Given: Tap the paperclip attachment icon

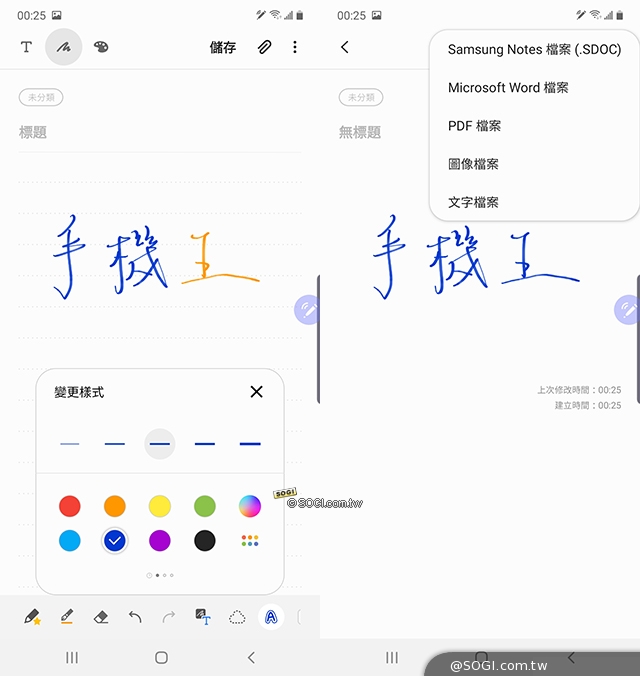Looking at the screenshot, I should [264, 47].
